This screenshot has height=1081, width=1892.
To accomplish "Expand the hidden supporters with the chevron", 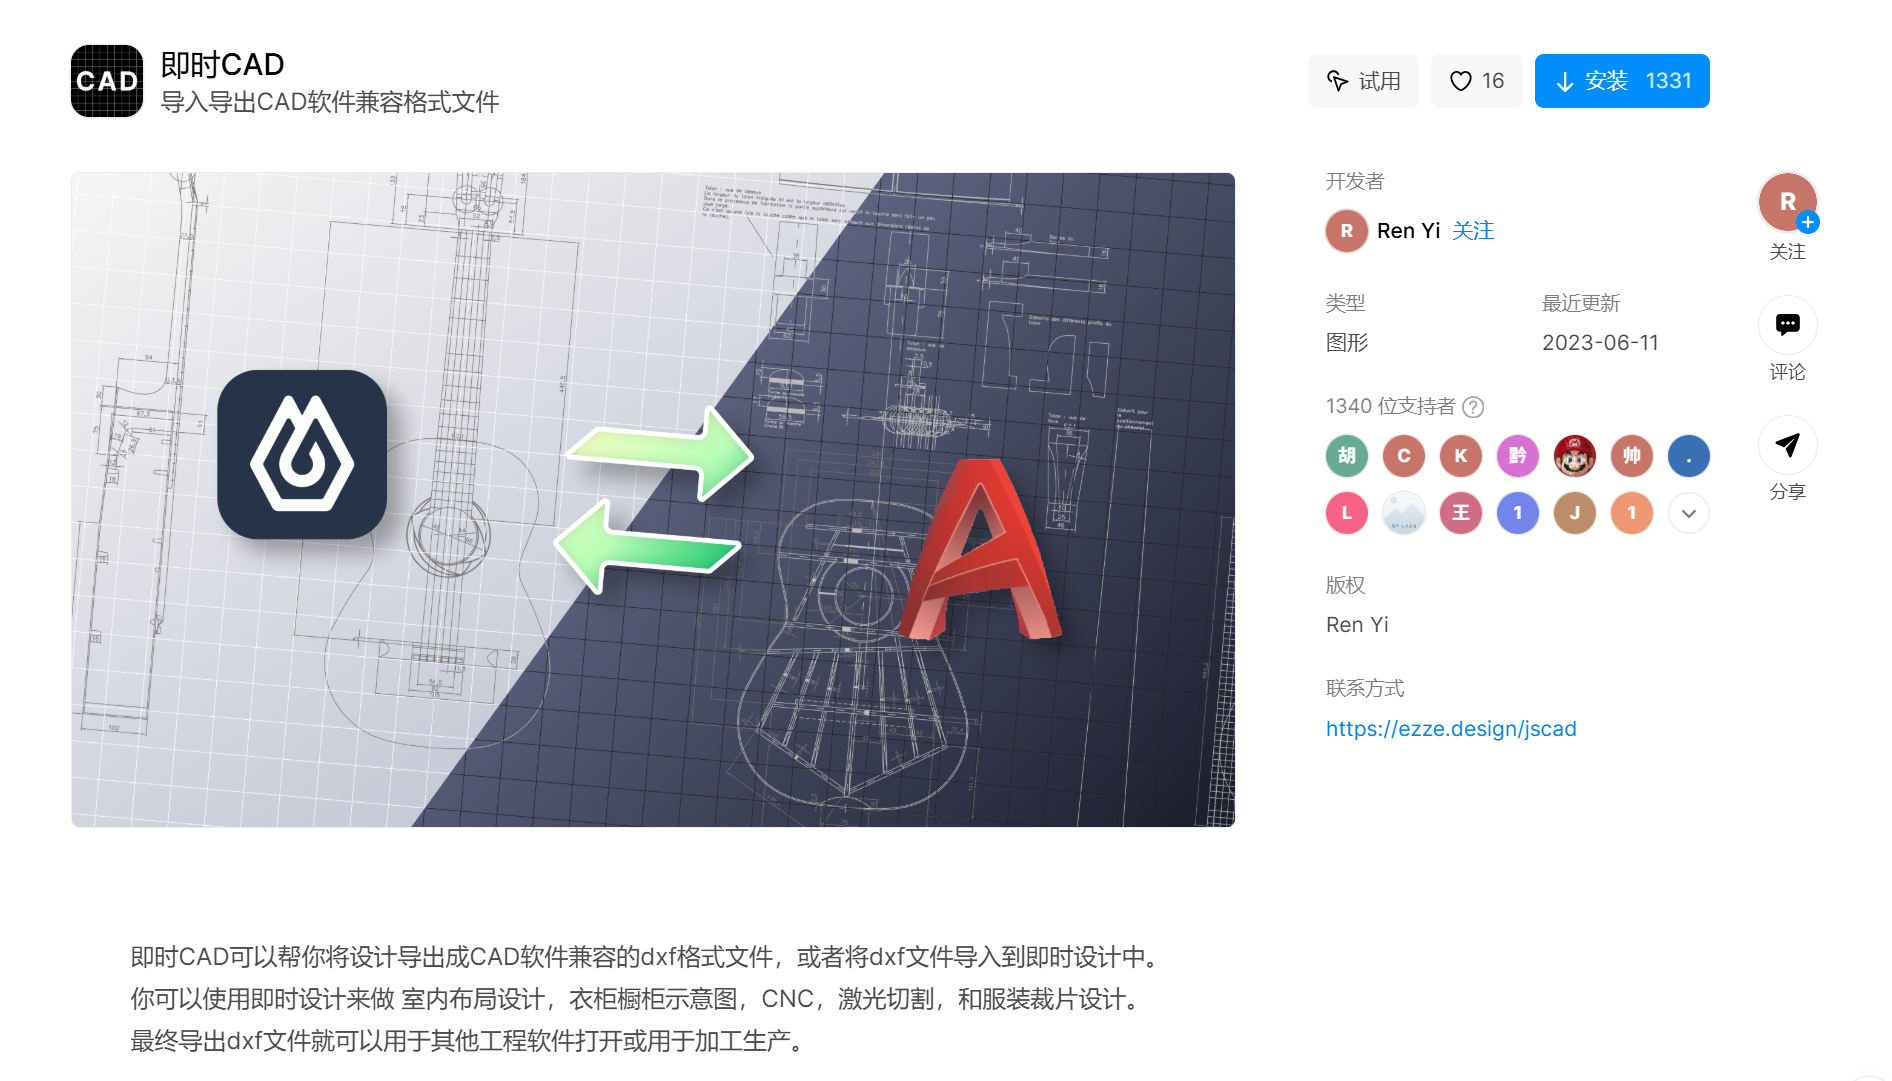I will tap(1688, 513).
